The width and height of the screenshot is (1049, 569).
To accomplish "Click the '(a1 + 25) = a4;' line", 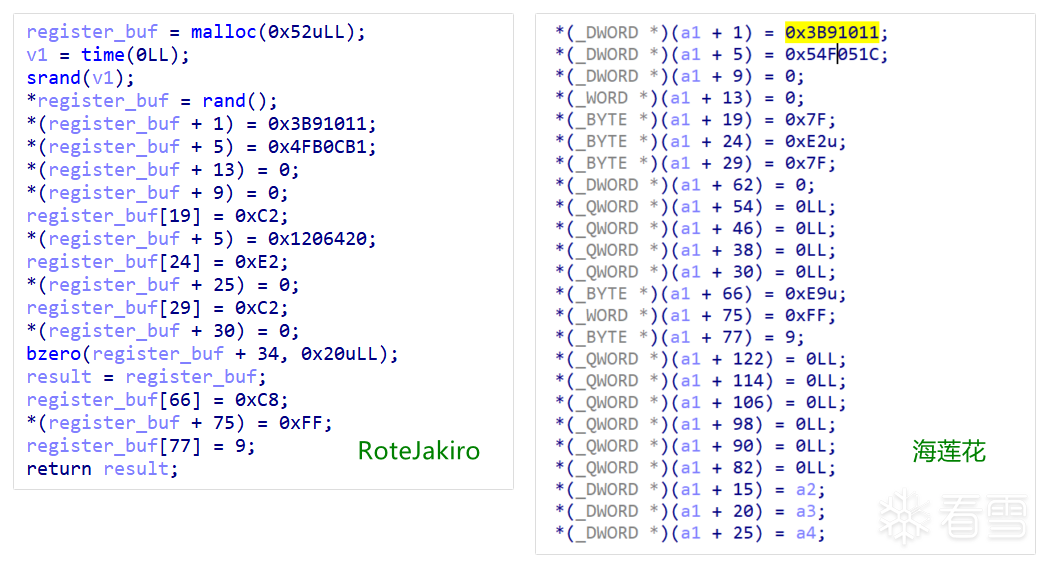I will tap(690, 533).
